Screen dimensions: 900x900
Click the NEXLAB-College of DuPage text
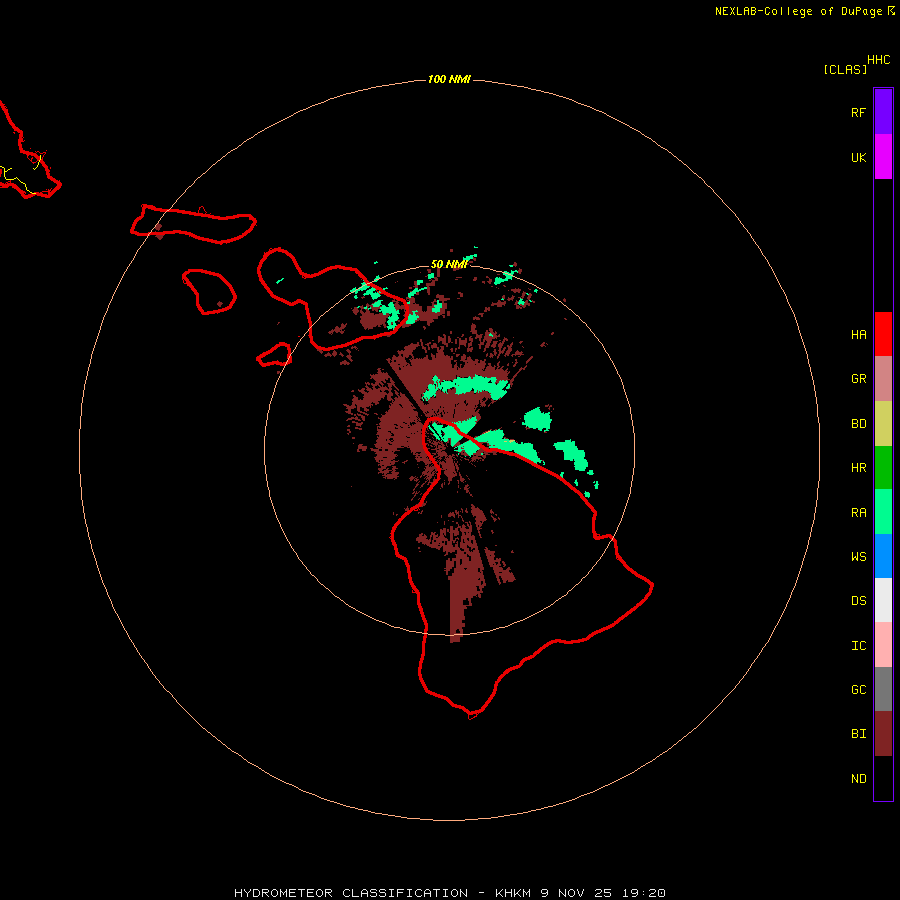click(x=798, y=11)
